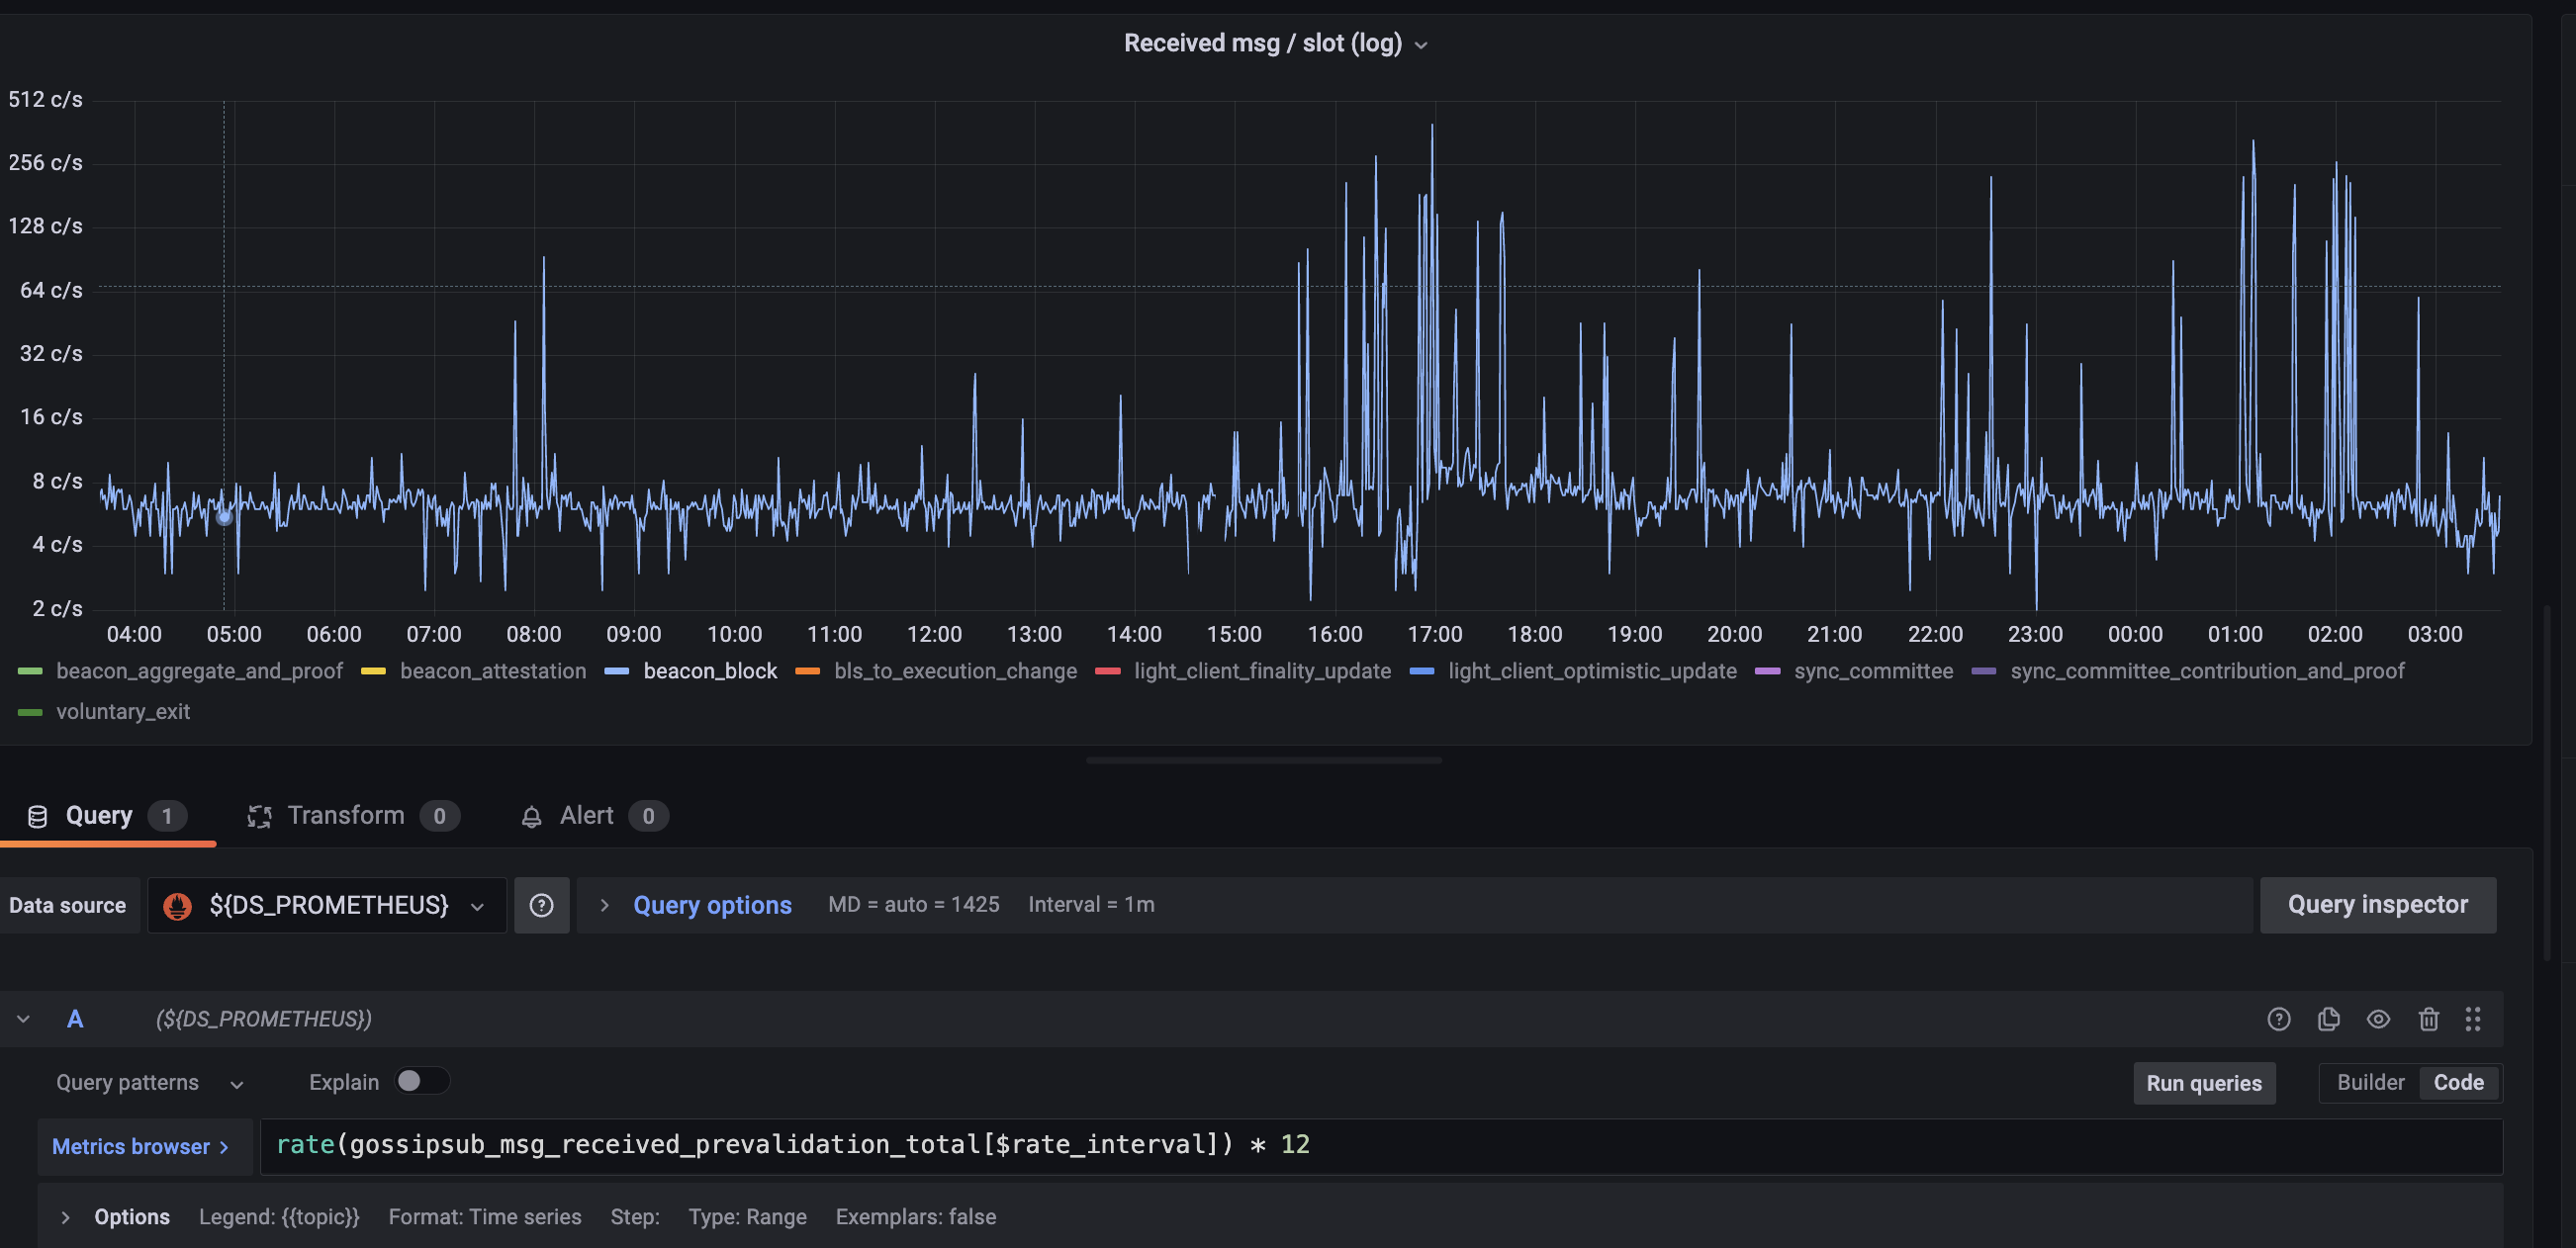Click the Prometheus logo in data source picker
Viewport: 2576px width, 1248px height.
[177, 905]
